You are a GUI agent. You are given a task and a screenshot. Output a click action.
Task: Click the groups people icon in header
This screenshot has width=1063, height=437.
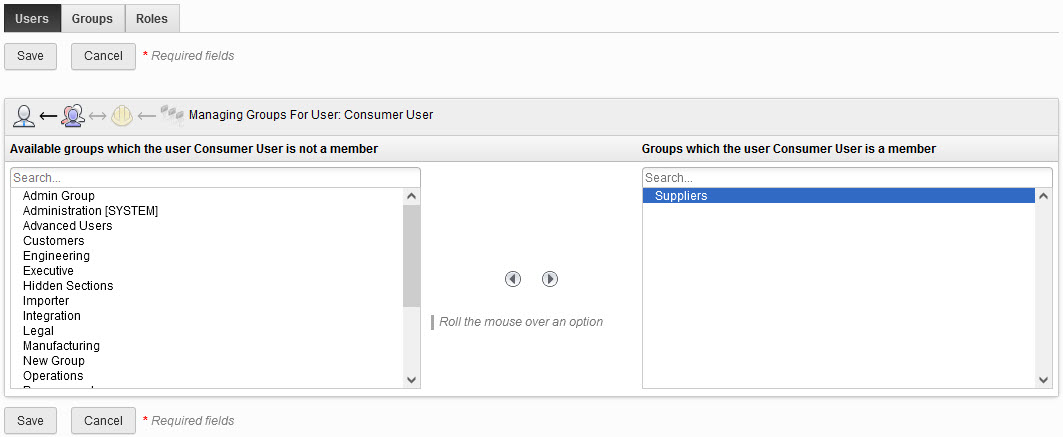(x=73, y=115)
